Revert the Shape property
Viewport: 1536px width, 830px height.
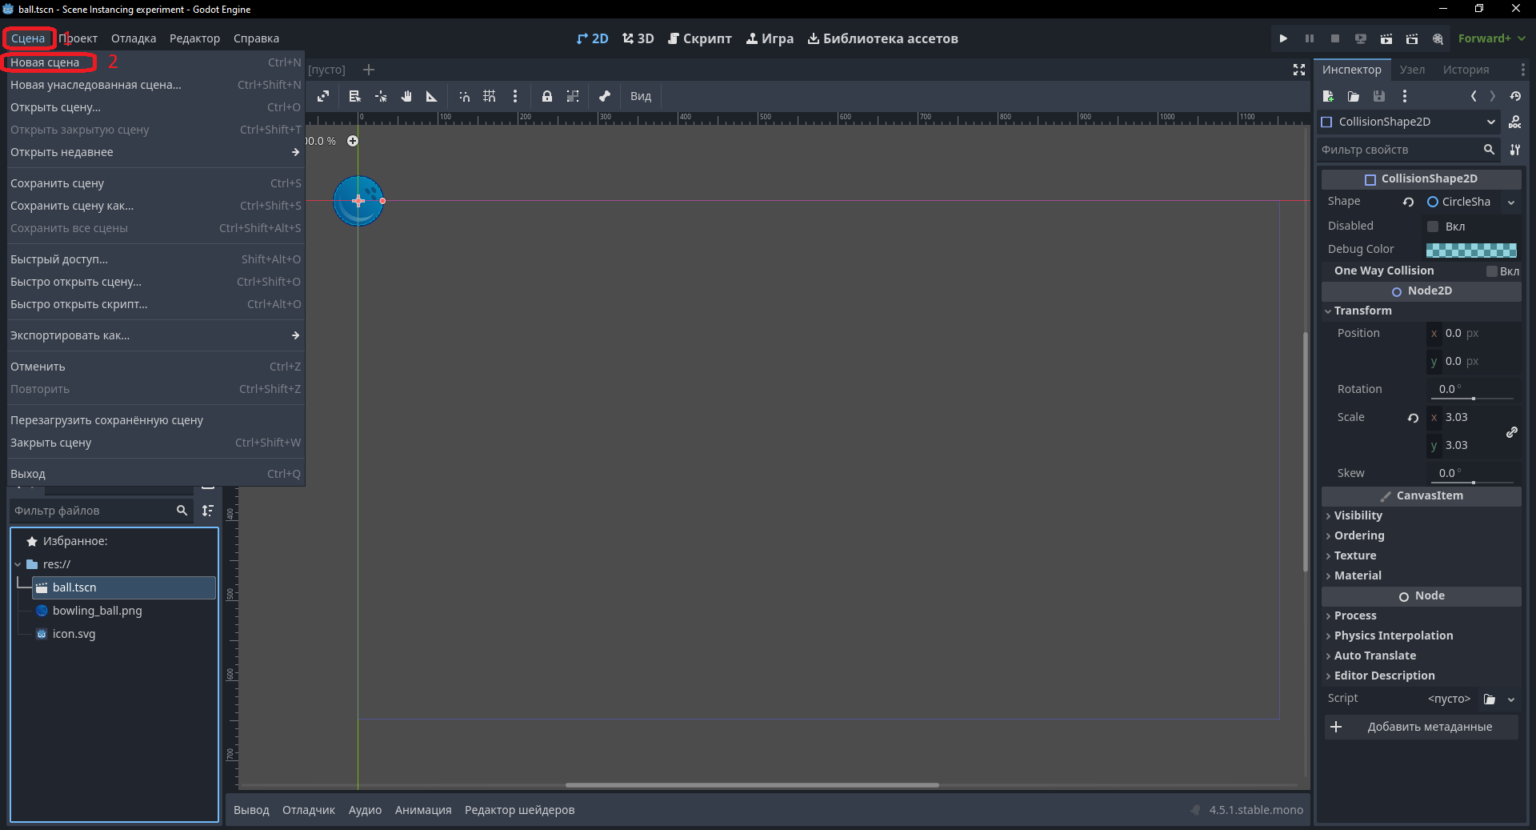1408,201
